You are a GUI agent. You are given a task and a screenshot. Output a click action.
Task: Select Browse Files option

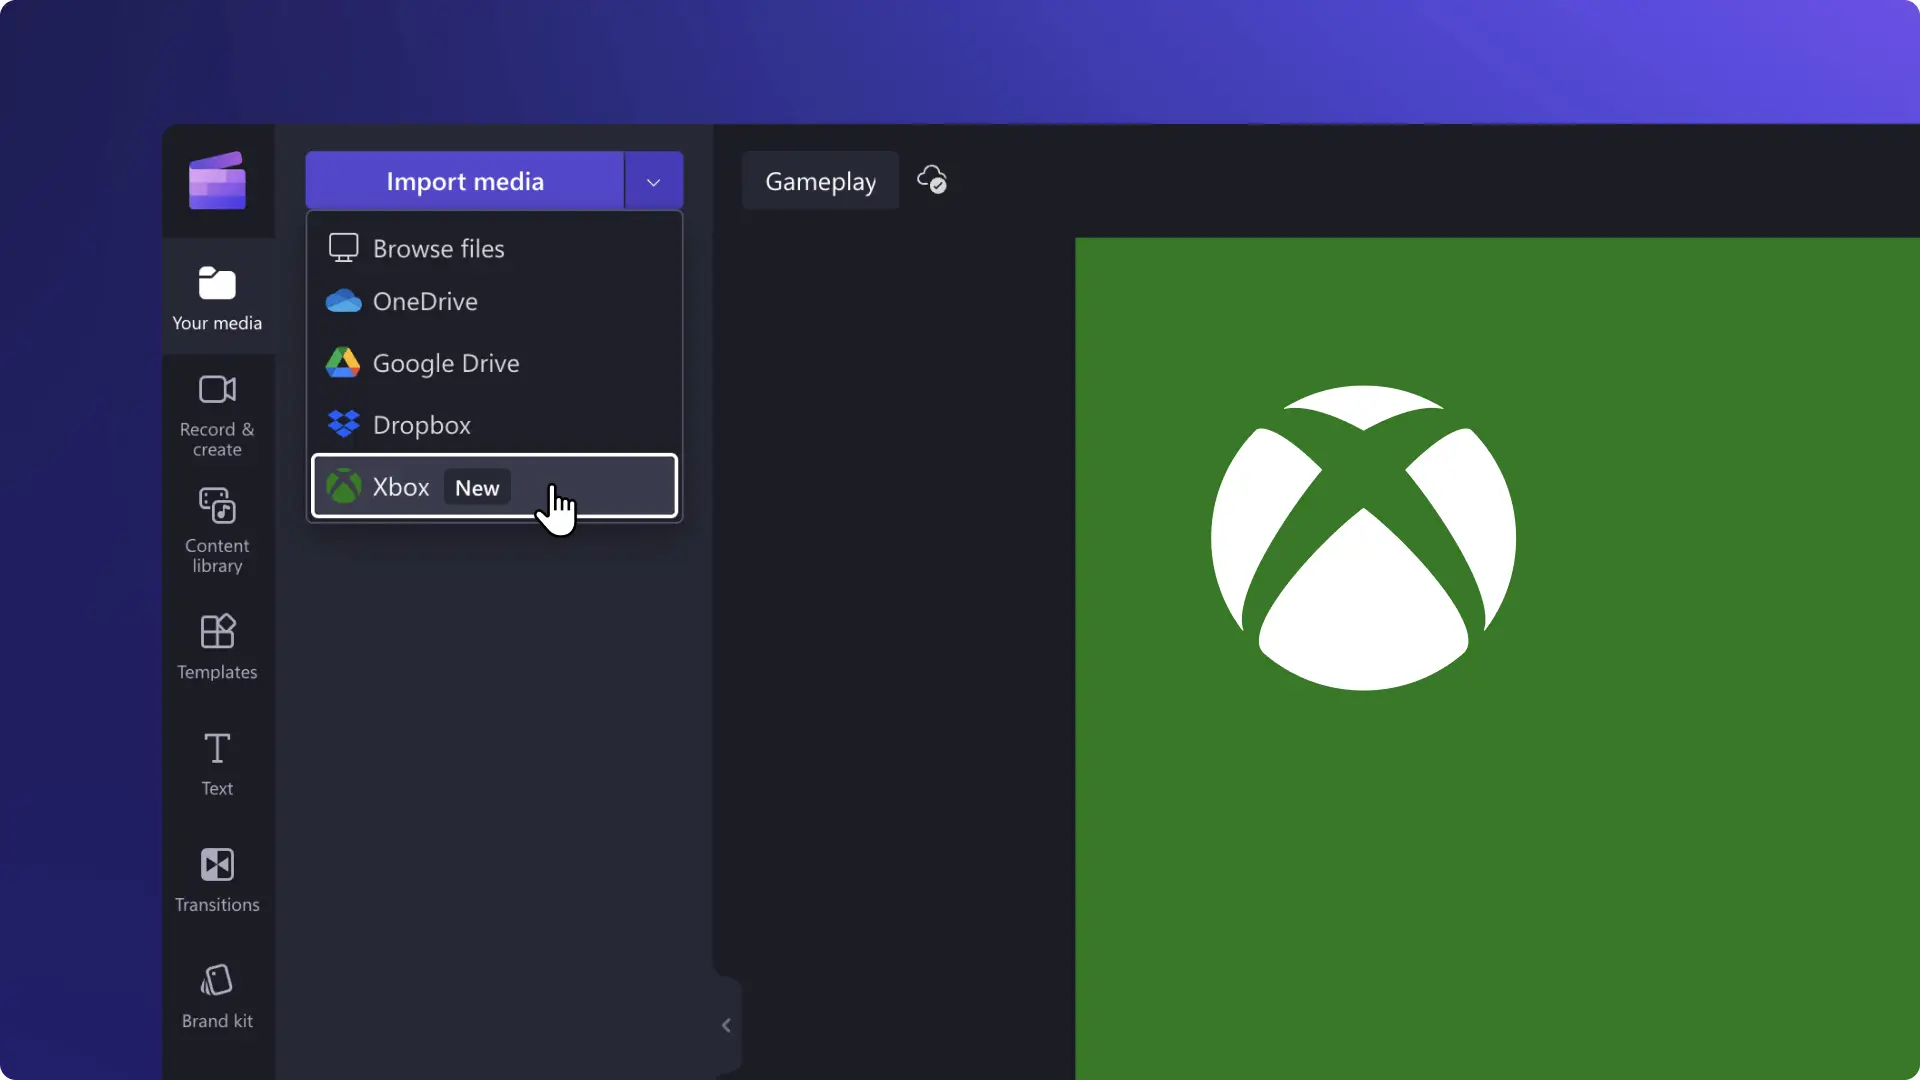pos(438,247)
